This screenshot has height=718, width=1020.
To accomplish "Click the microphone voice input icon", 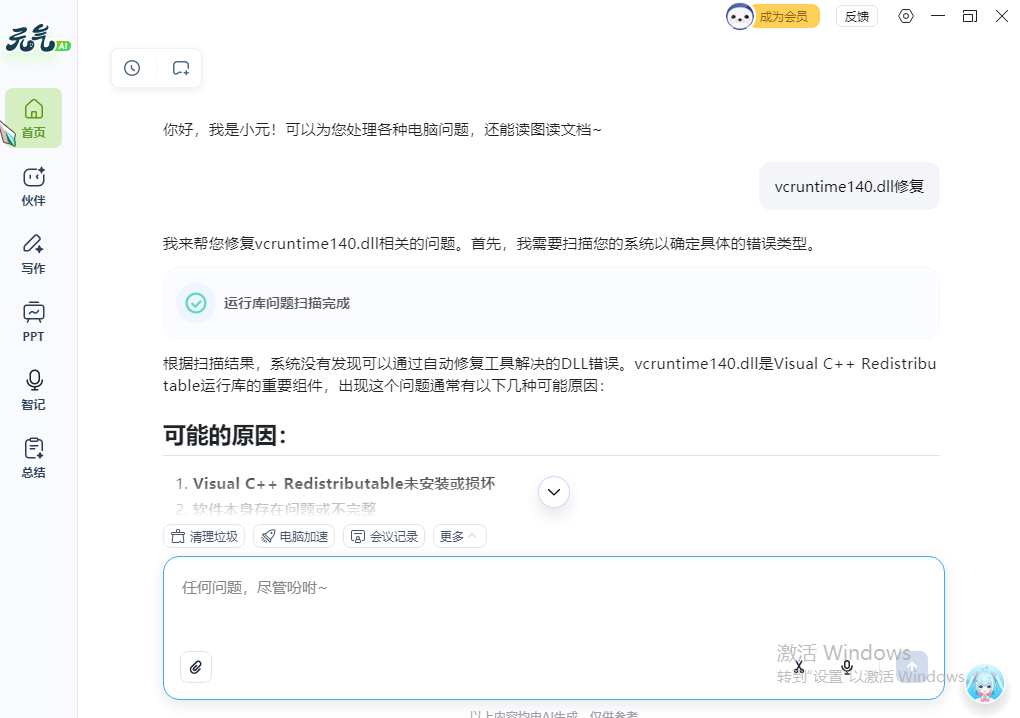I will [x=847, y=667].
